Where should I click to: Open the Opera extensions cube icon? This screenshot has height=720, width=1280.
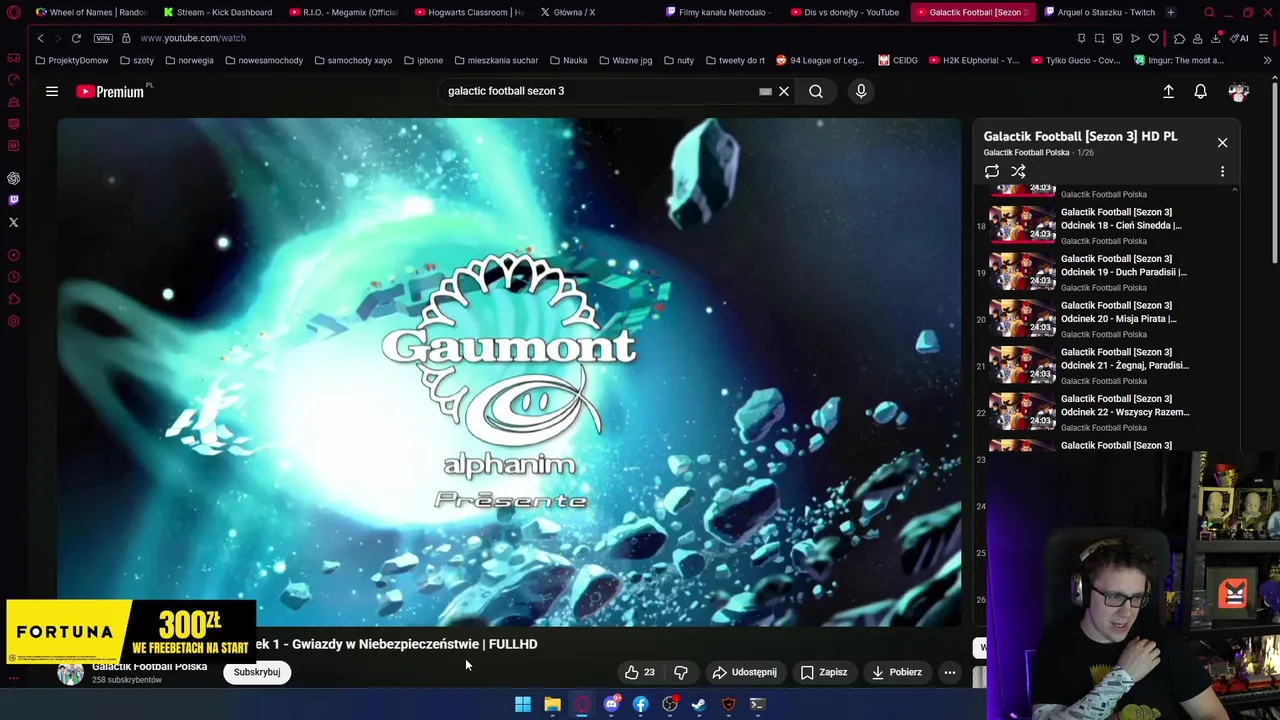1179,38
